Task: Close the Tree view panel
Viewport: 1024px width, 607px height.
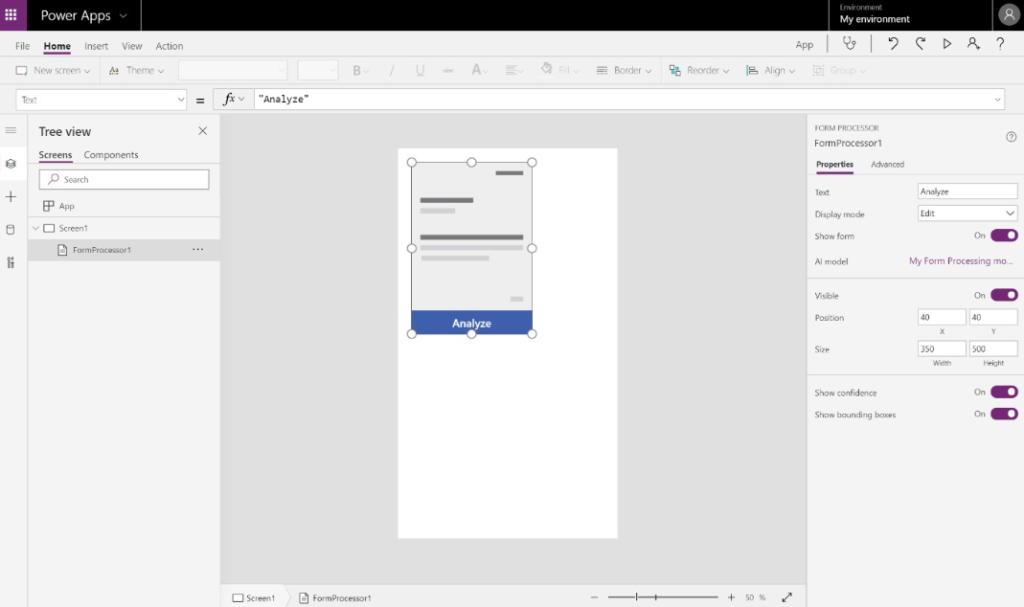Action: point(203,131)
